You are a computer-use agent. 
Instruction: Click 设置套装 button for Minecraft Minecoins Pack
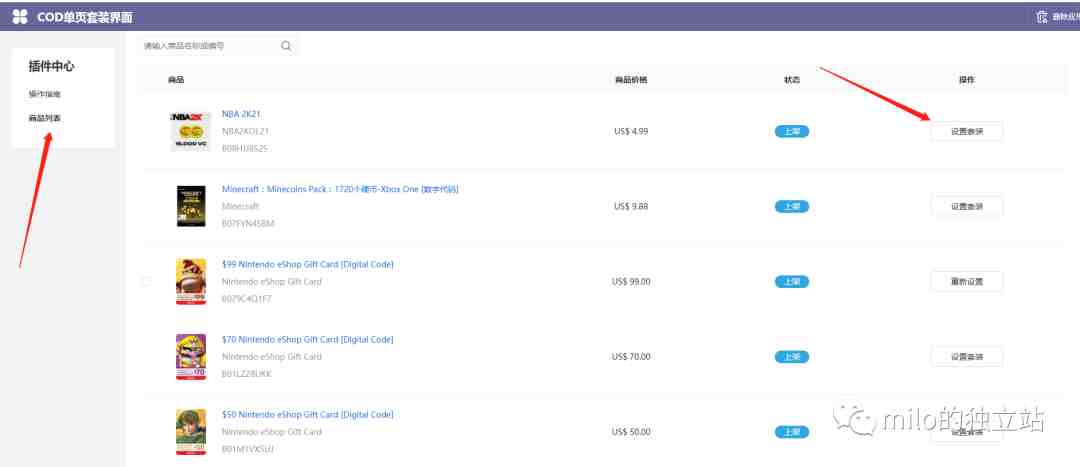[x=966, y=206]
